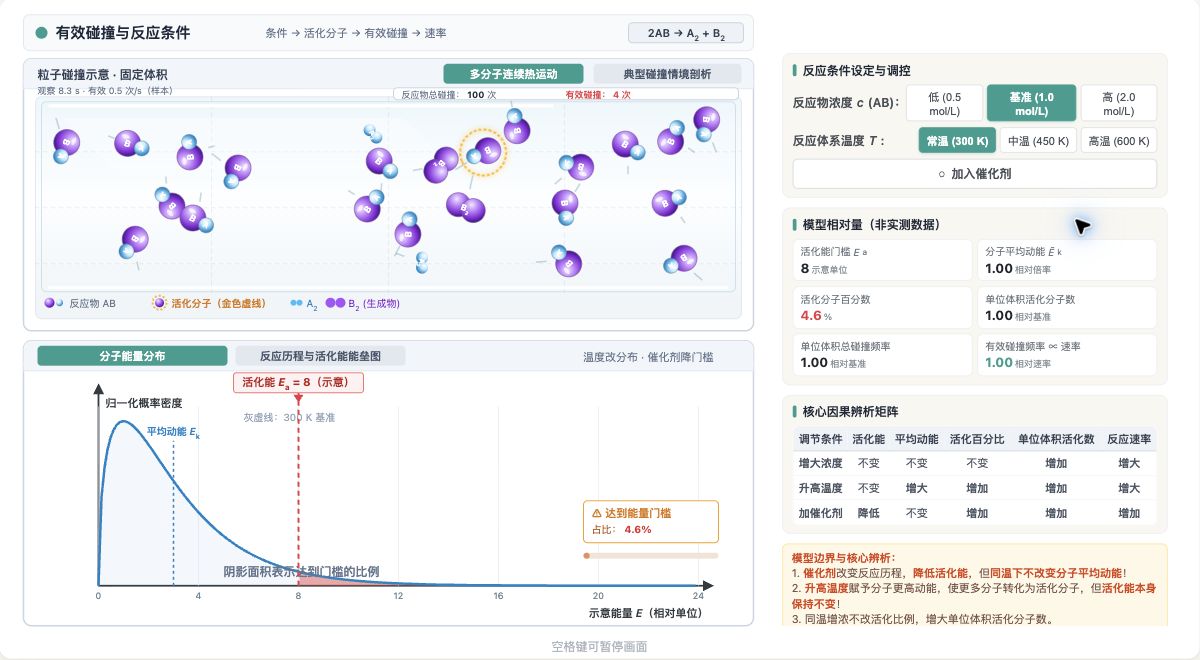Click the warning icon in 达到能量门槛 box
This screenshot has width=1200, height=660.
tap(597, 513)
